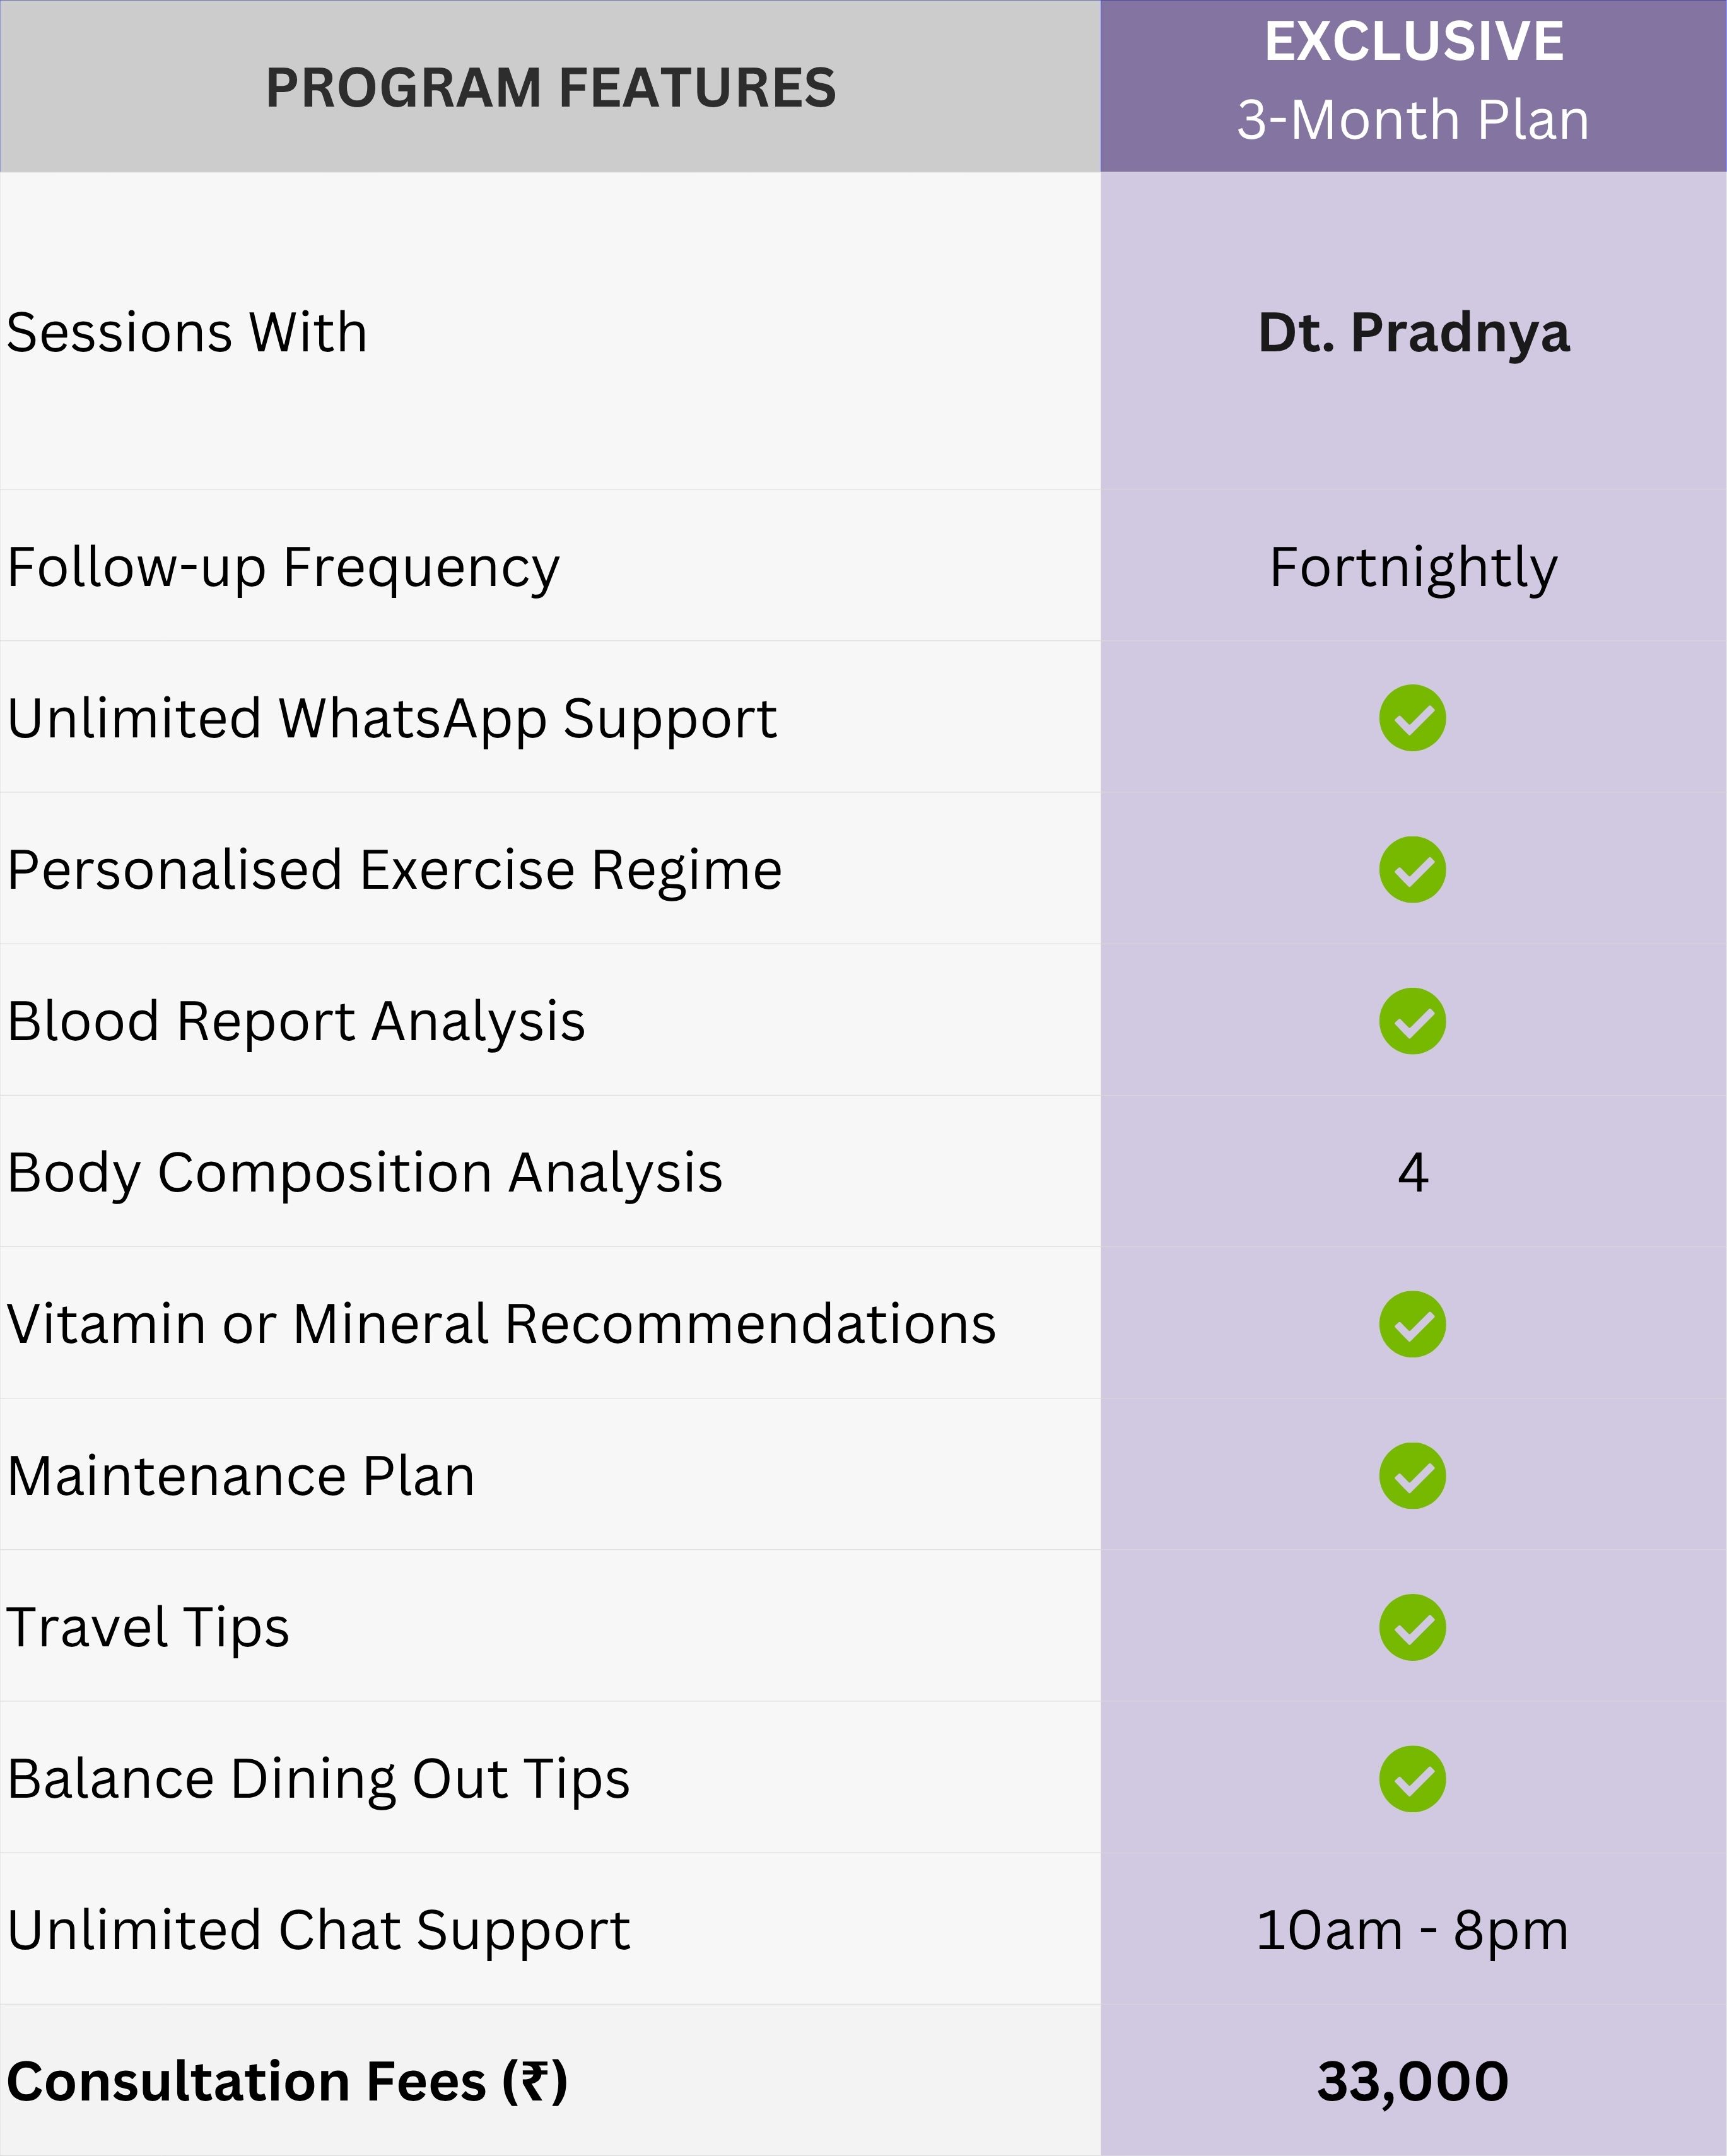The width and height of the screenshot is (1727, 2156).
Task: Click the Travel Tips green checkmark
Action: pos(1412,1627)
